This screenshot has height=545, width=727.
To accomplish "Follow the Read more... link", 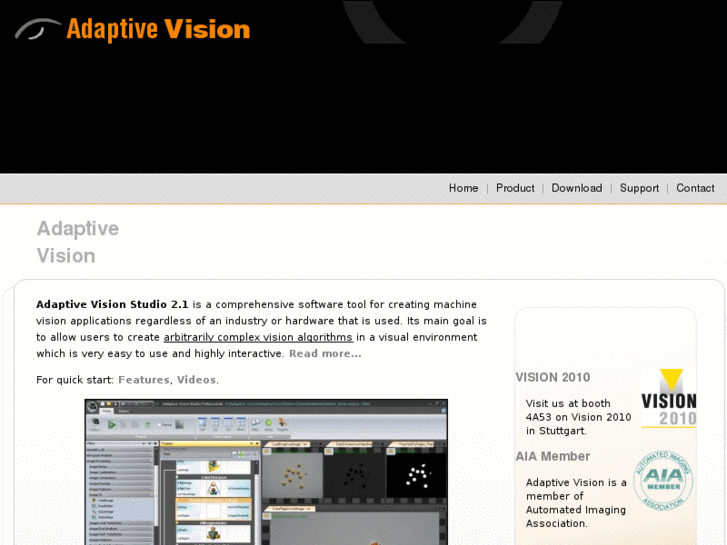I will coord(325,353).
